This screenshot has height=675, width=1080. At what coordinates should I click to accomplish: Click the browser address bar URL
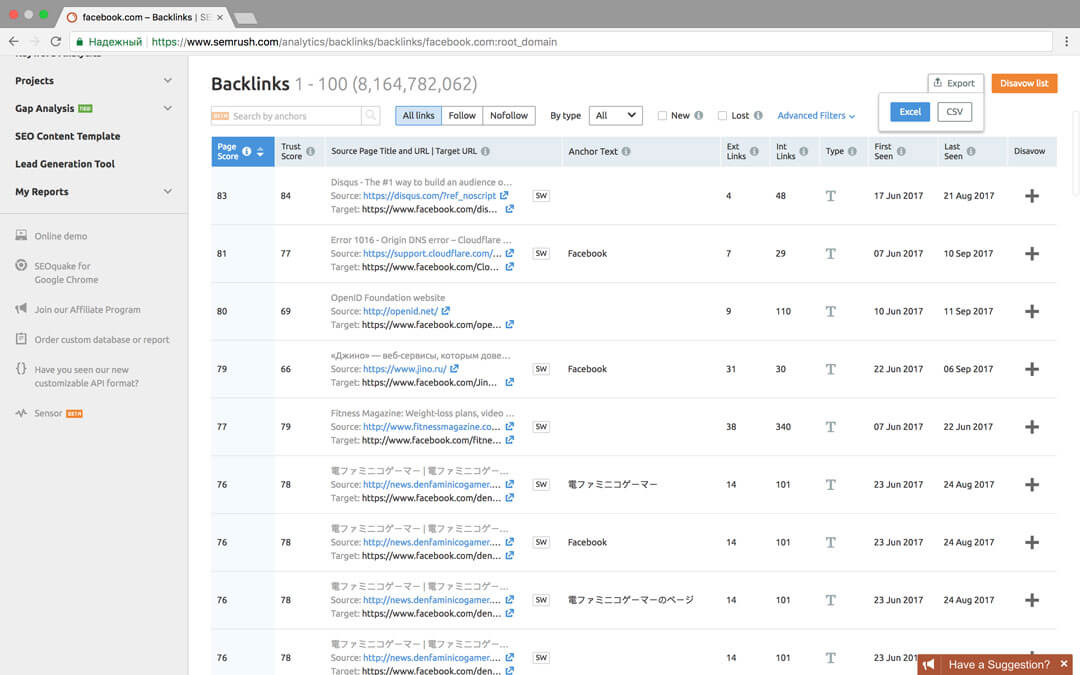pyautogui.click(x=354, y=41)
